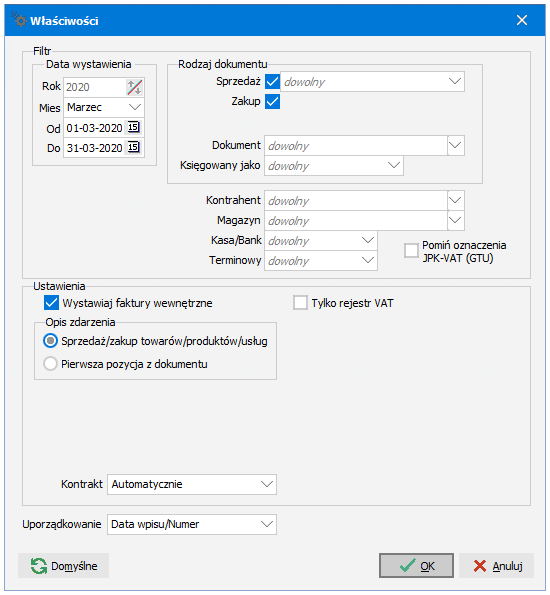Enable the Tylko rejestr VAT checkbox

(x=300, y=303)
